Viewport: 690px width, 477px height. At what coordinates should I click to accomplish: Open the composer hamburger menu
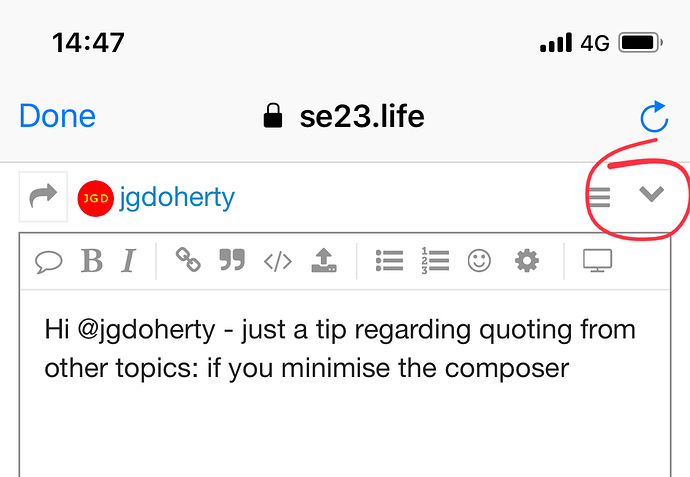pos(599,197)
